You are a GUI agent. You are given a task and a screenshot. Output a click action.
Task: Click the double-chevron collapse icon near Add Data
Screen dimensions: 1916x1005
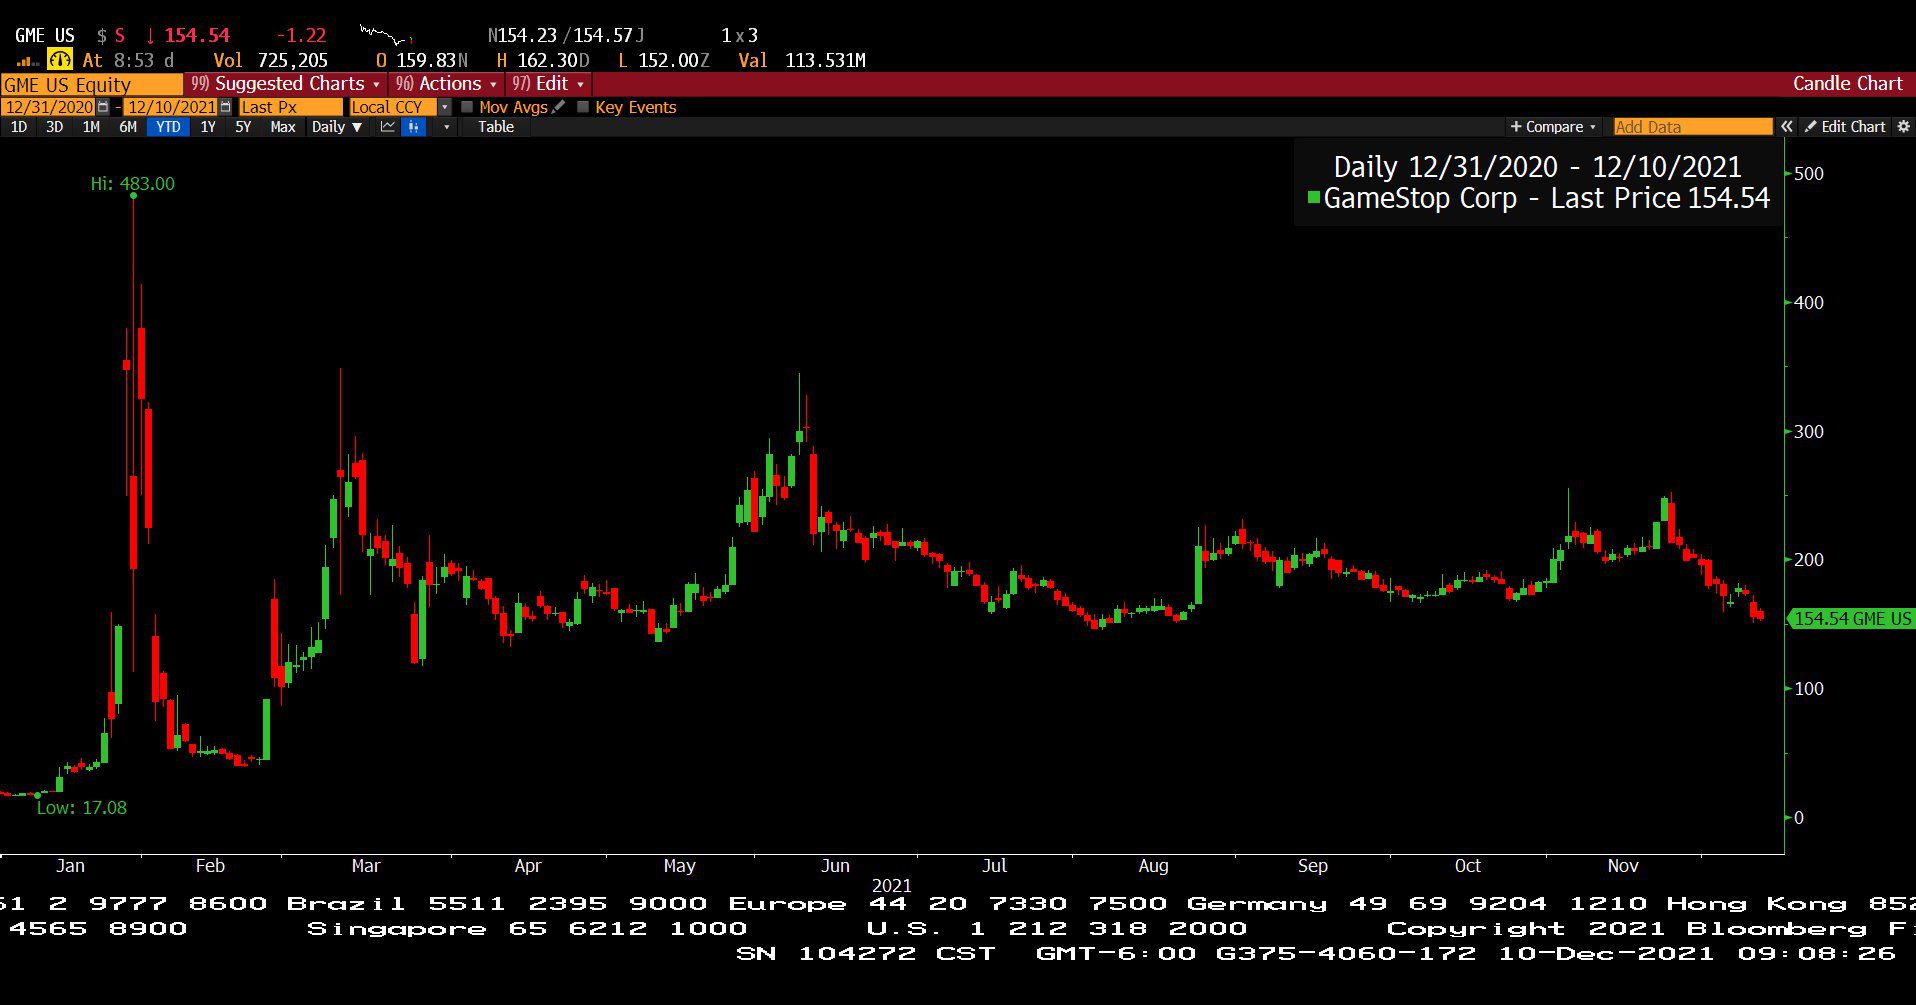pos(1787,127)
